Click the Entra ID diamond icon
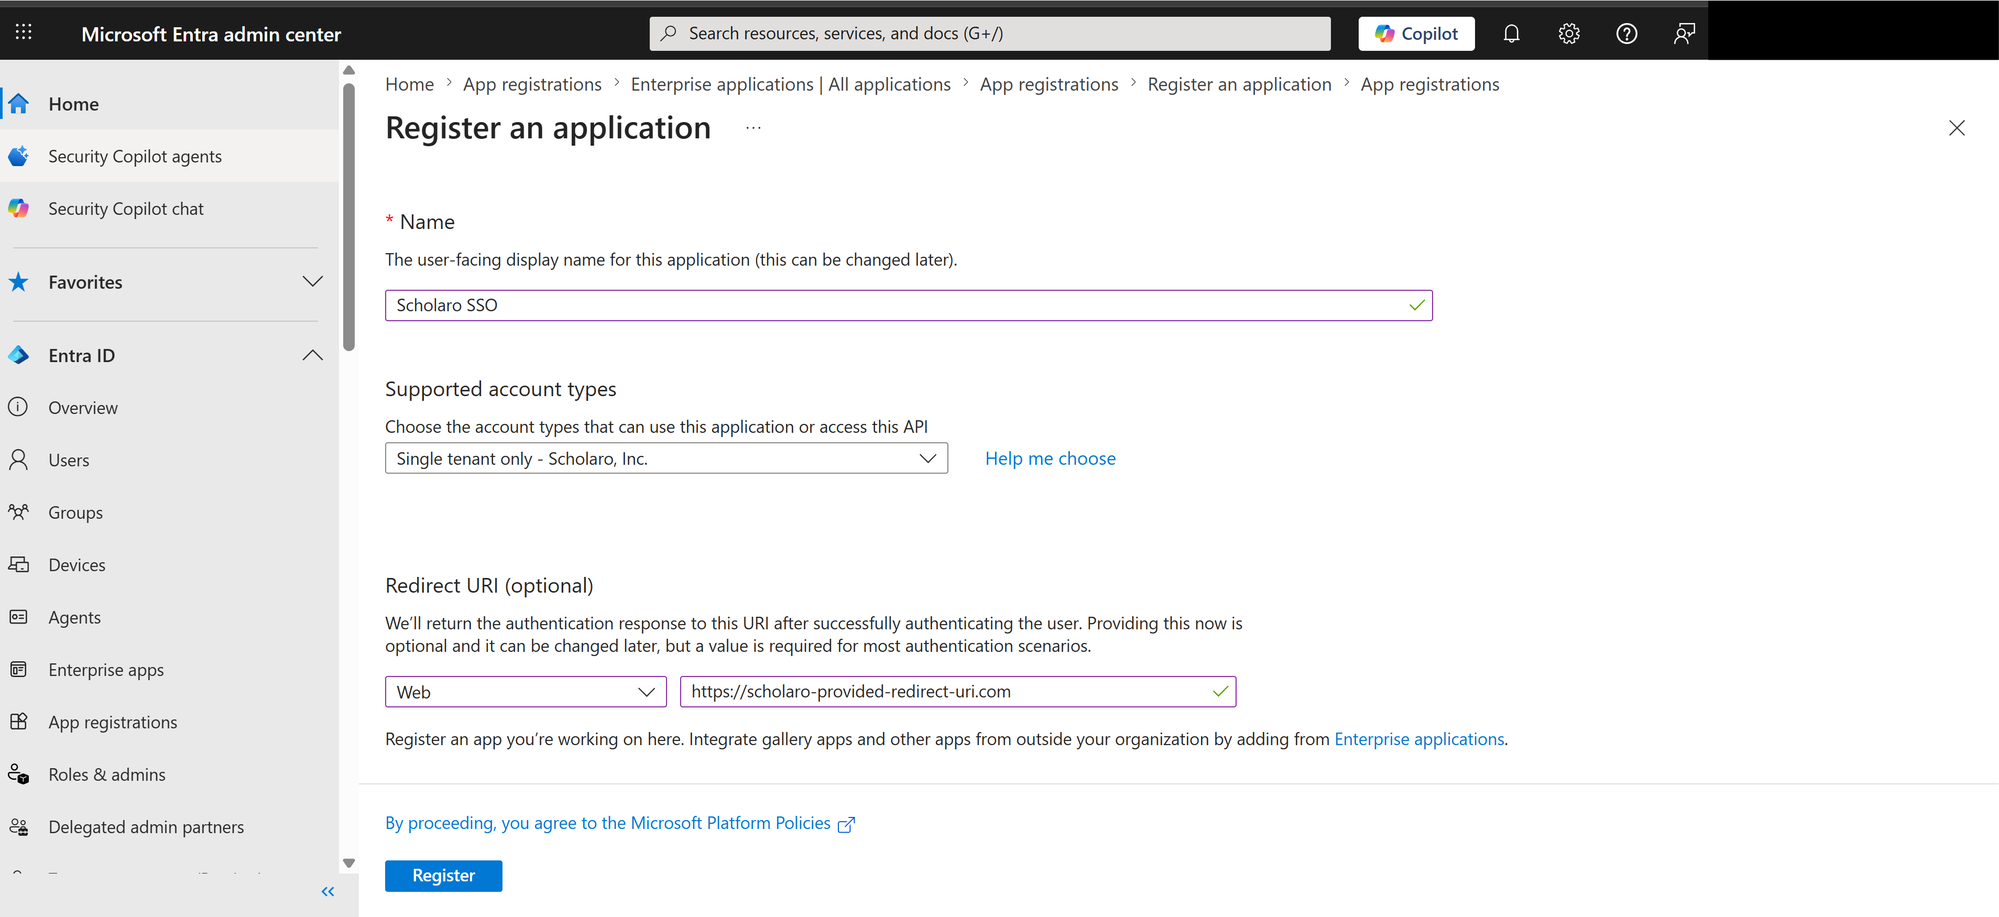 click(19, 355)
